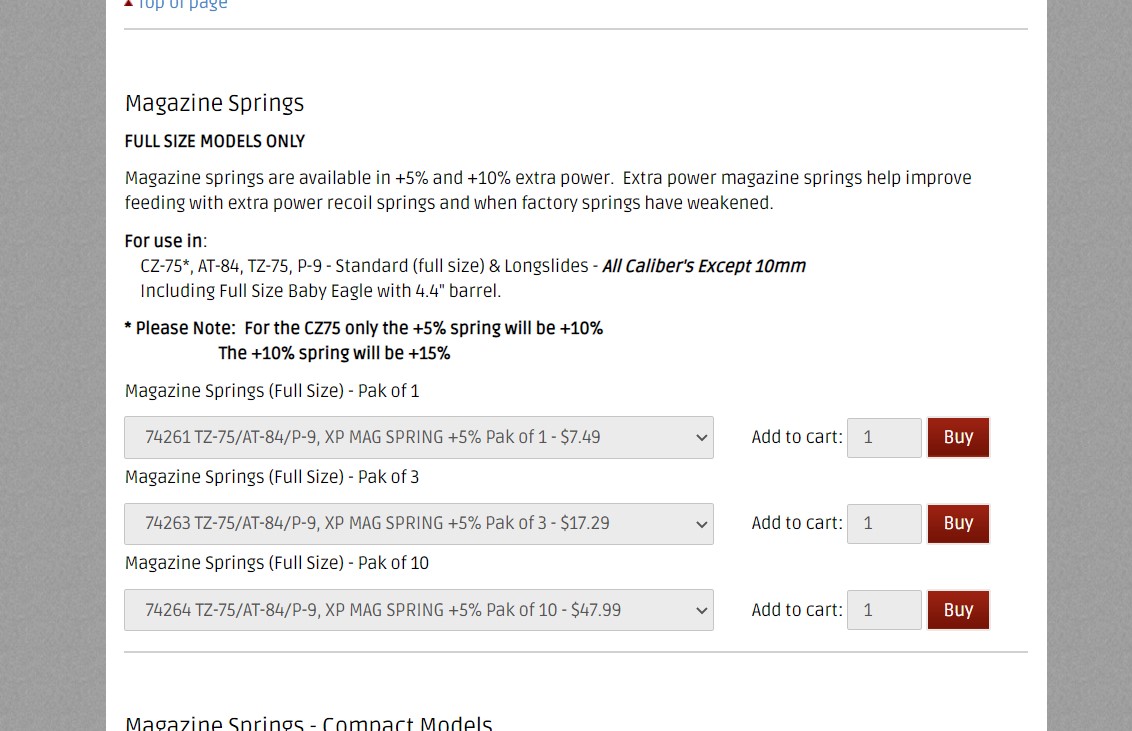Click the Magazine Springs section heading
The height and width of the screenshot is (731, 1132).
coord(214,103)
